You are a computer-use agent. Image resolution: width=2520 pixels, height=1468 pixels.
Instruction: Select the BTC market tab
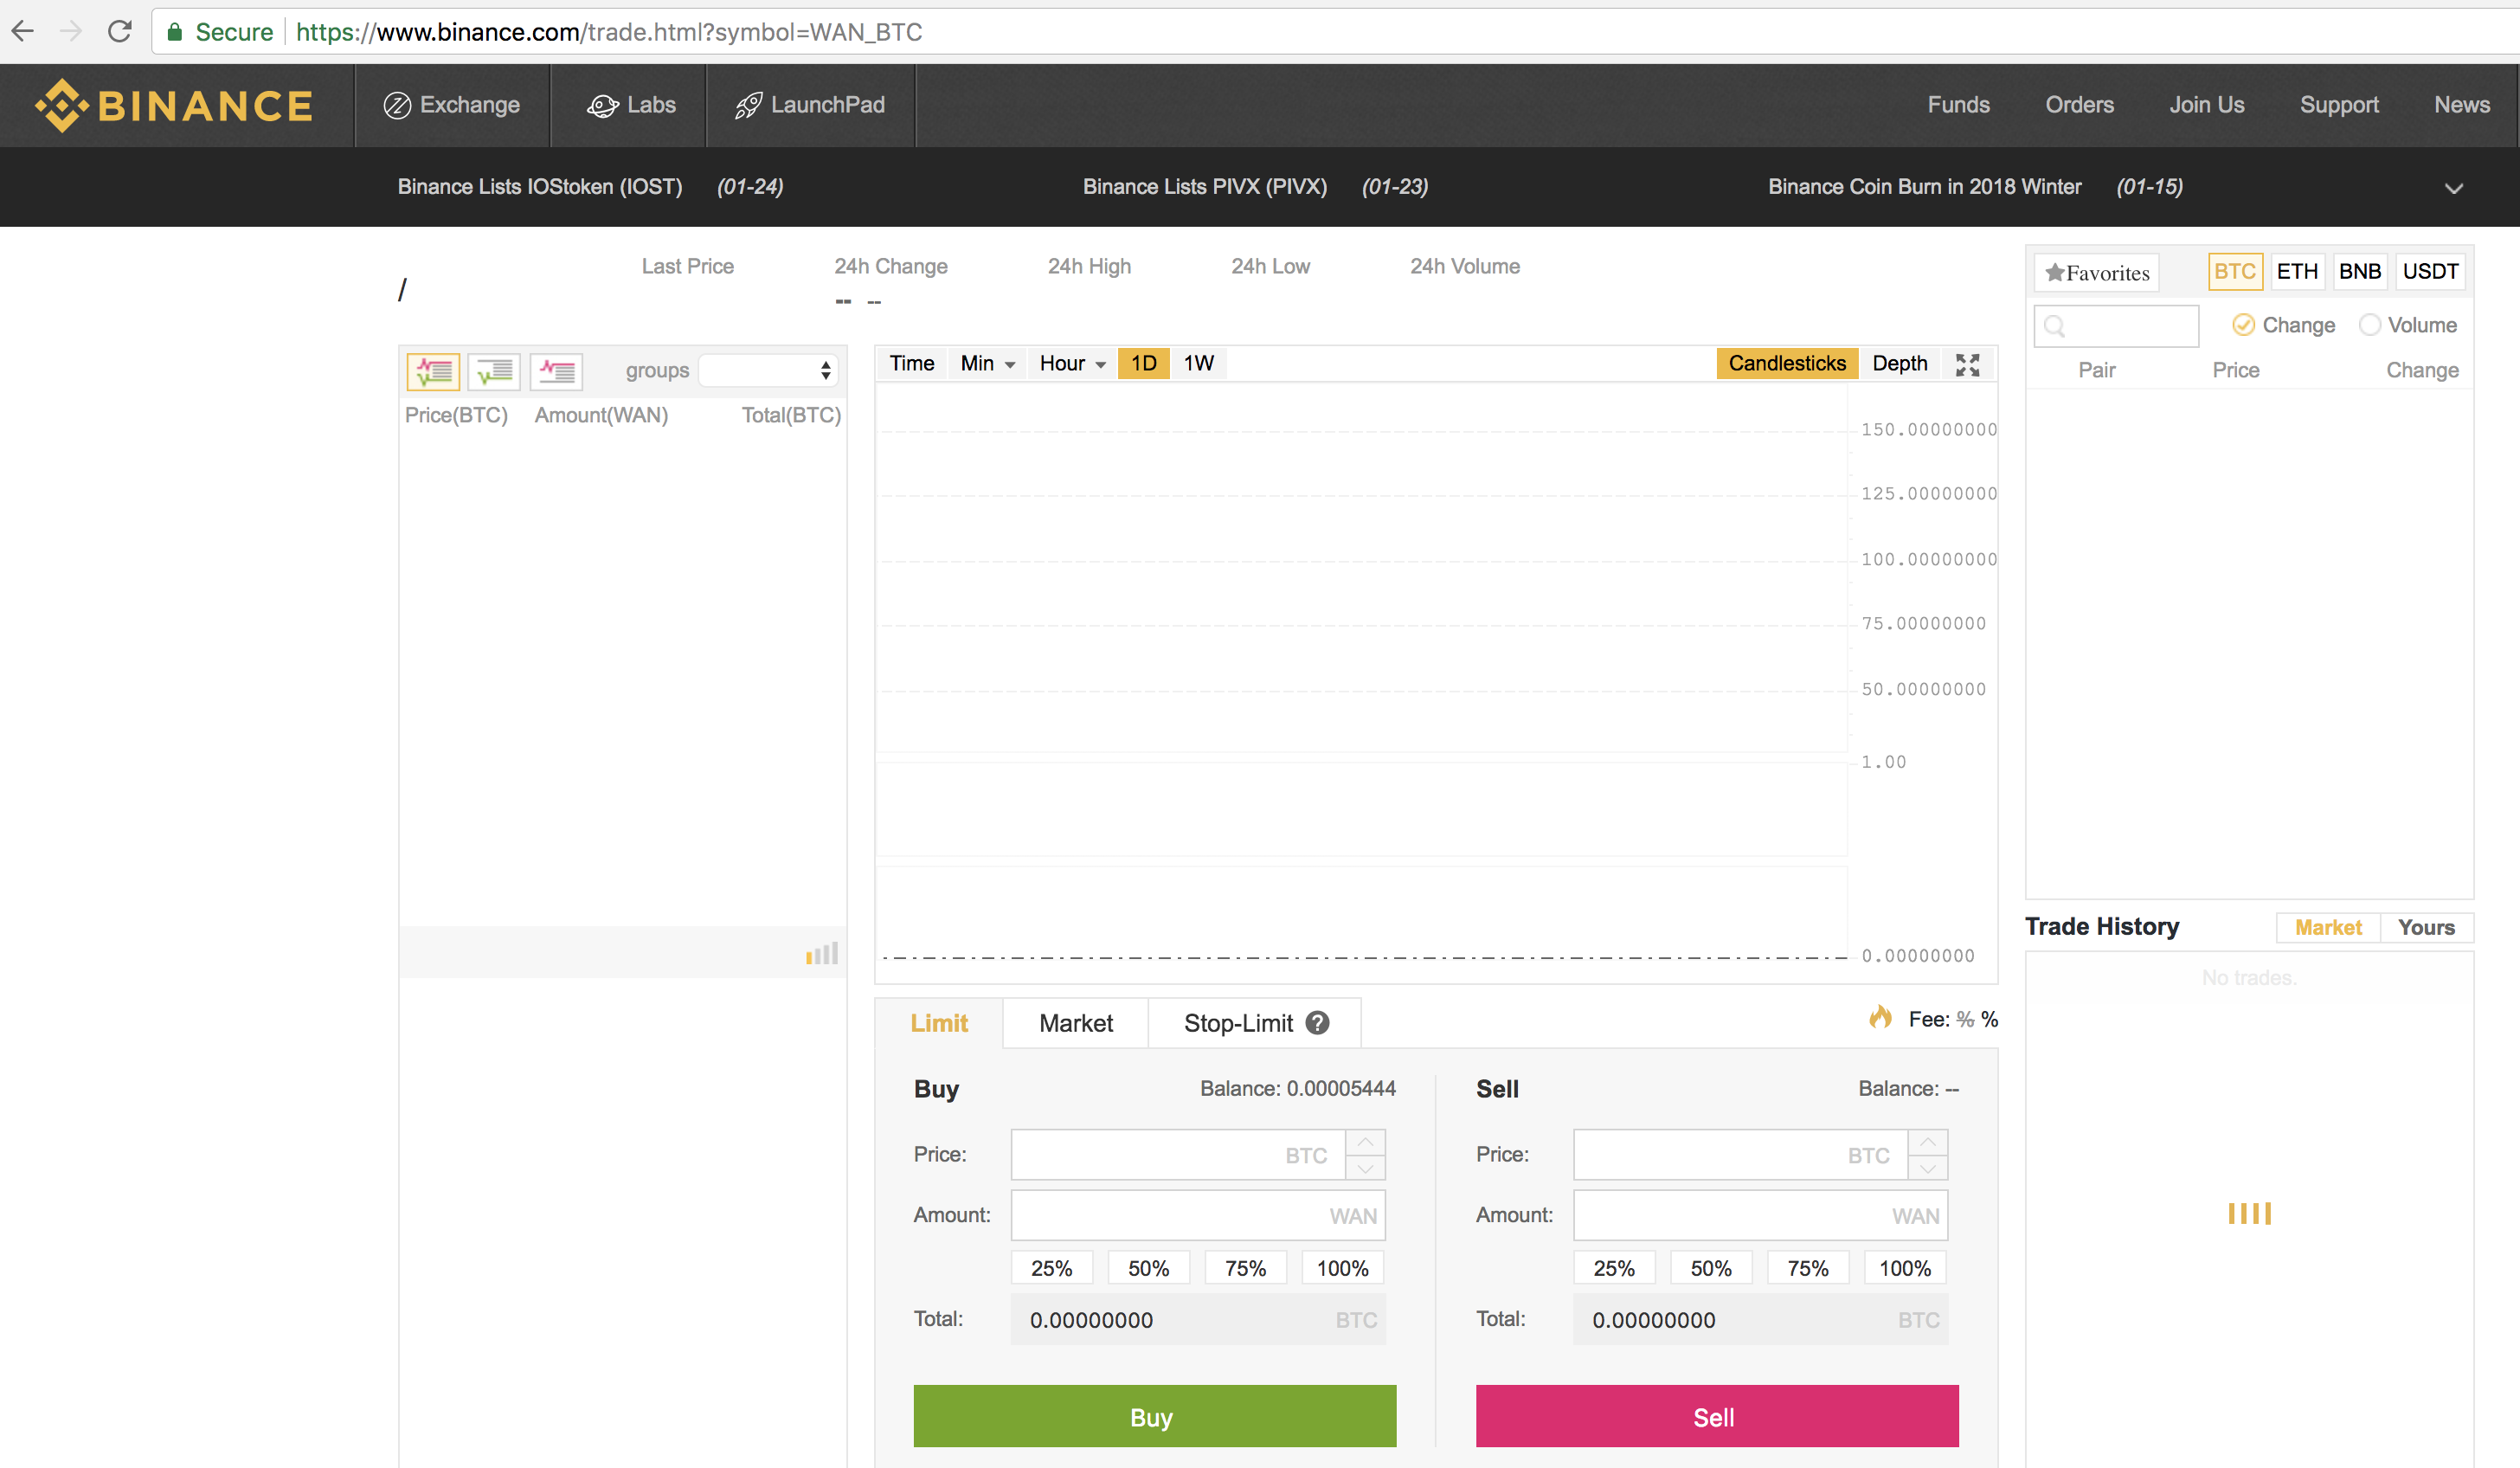point(2234,271)
